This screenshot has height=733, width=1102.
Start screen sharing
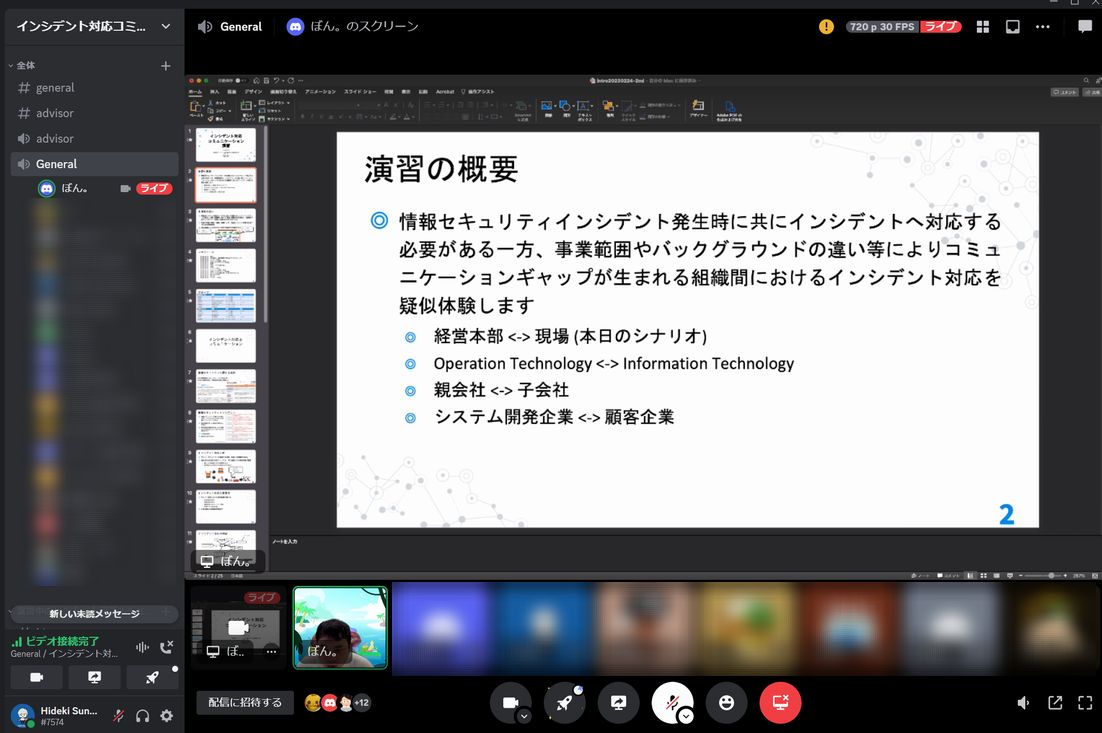[618, 702]
